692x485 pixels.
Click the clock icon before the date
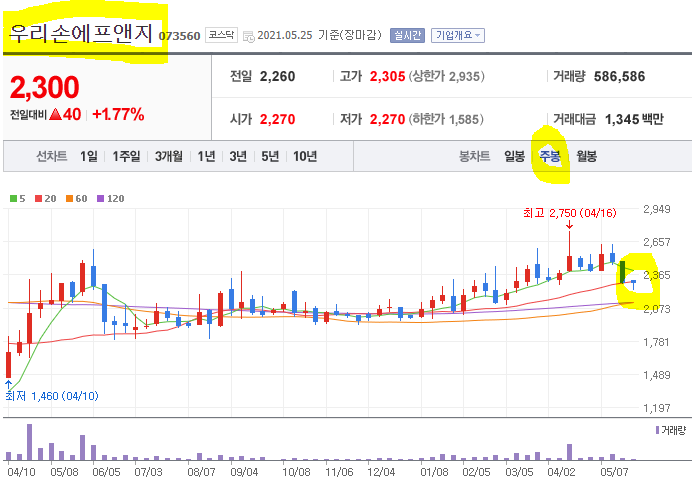click(248, 36)
